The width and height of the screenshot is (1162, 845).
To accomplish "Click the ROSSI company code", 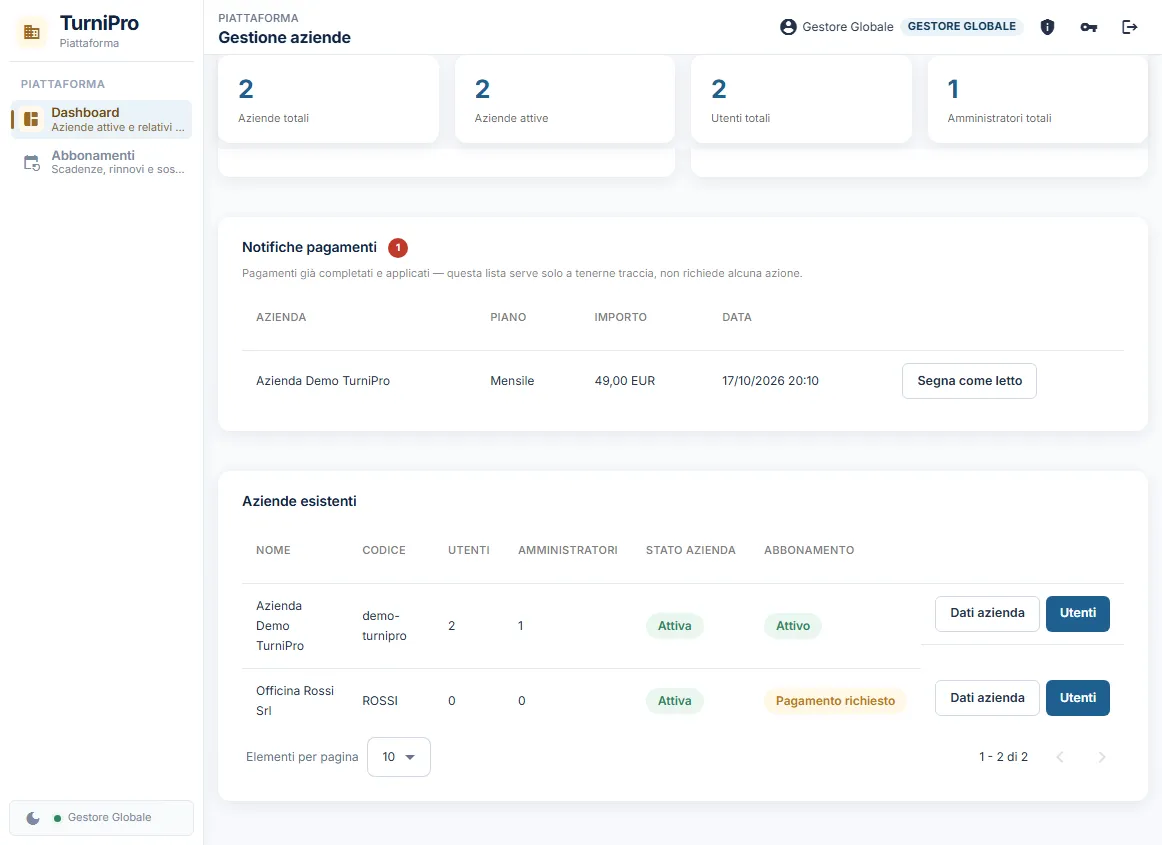I will pos(380,701).
